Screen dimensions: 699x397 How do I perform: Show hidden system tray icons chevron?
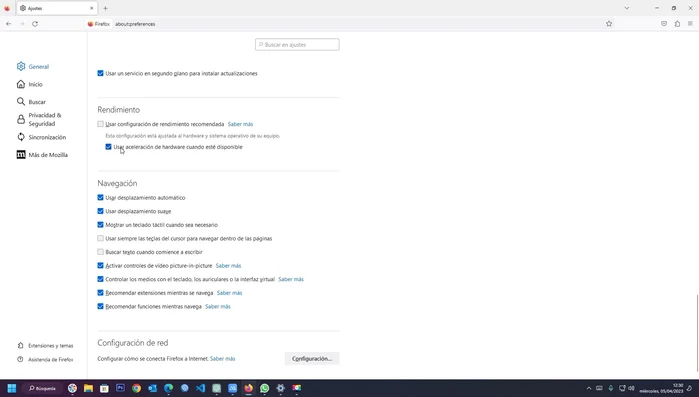pyautogui.click(x=589, y=388)
